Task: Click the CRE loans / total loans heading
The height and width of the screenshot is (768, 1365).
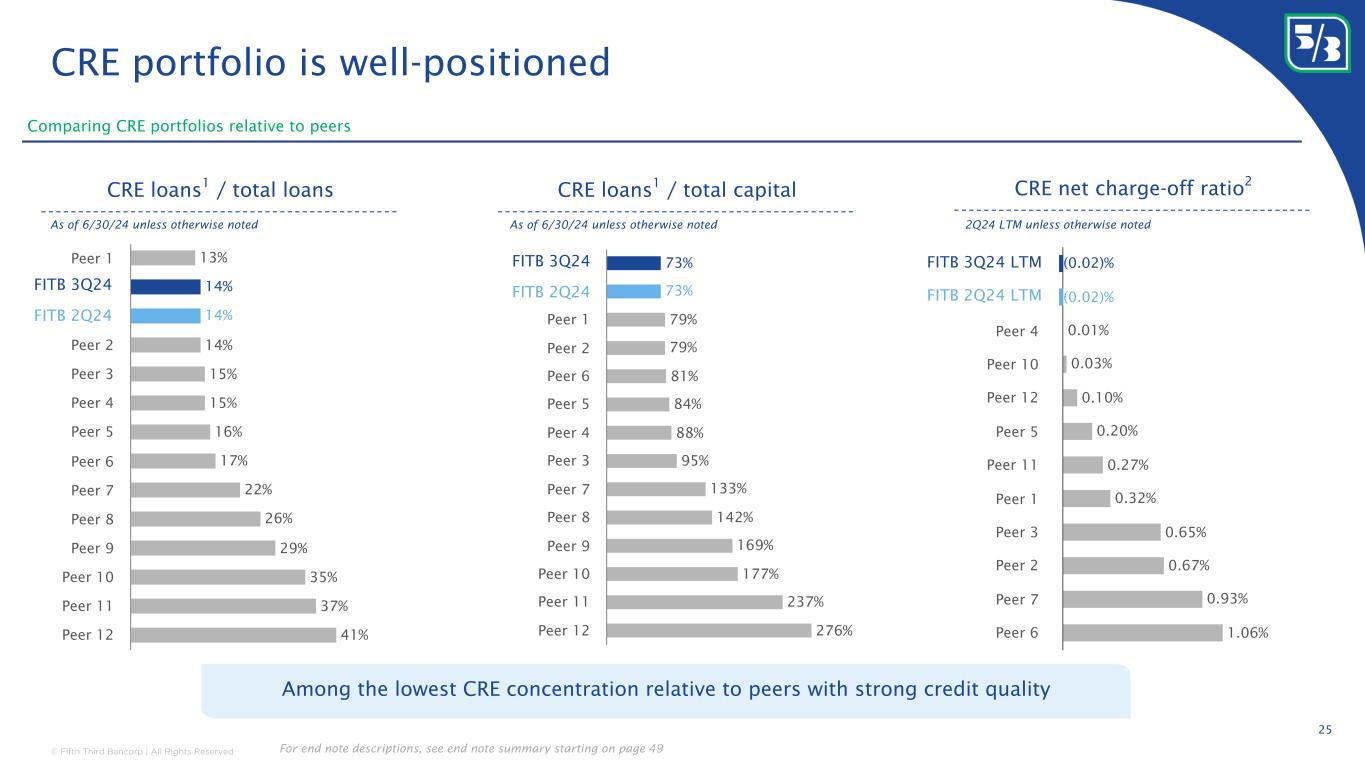Action: coord(219,189)
